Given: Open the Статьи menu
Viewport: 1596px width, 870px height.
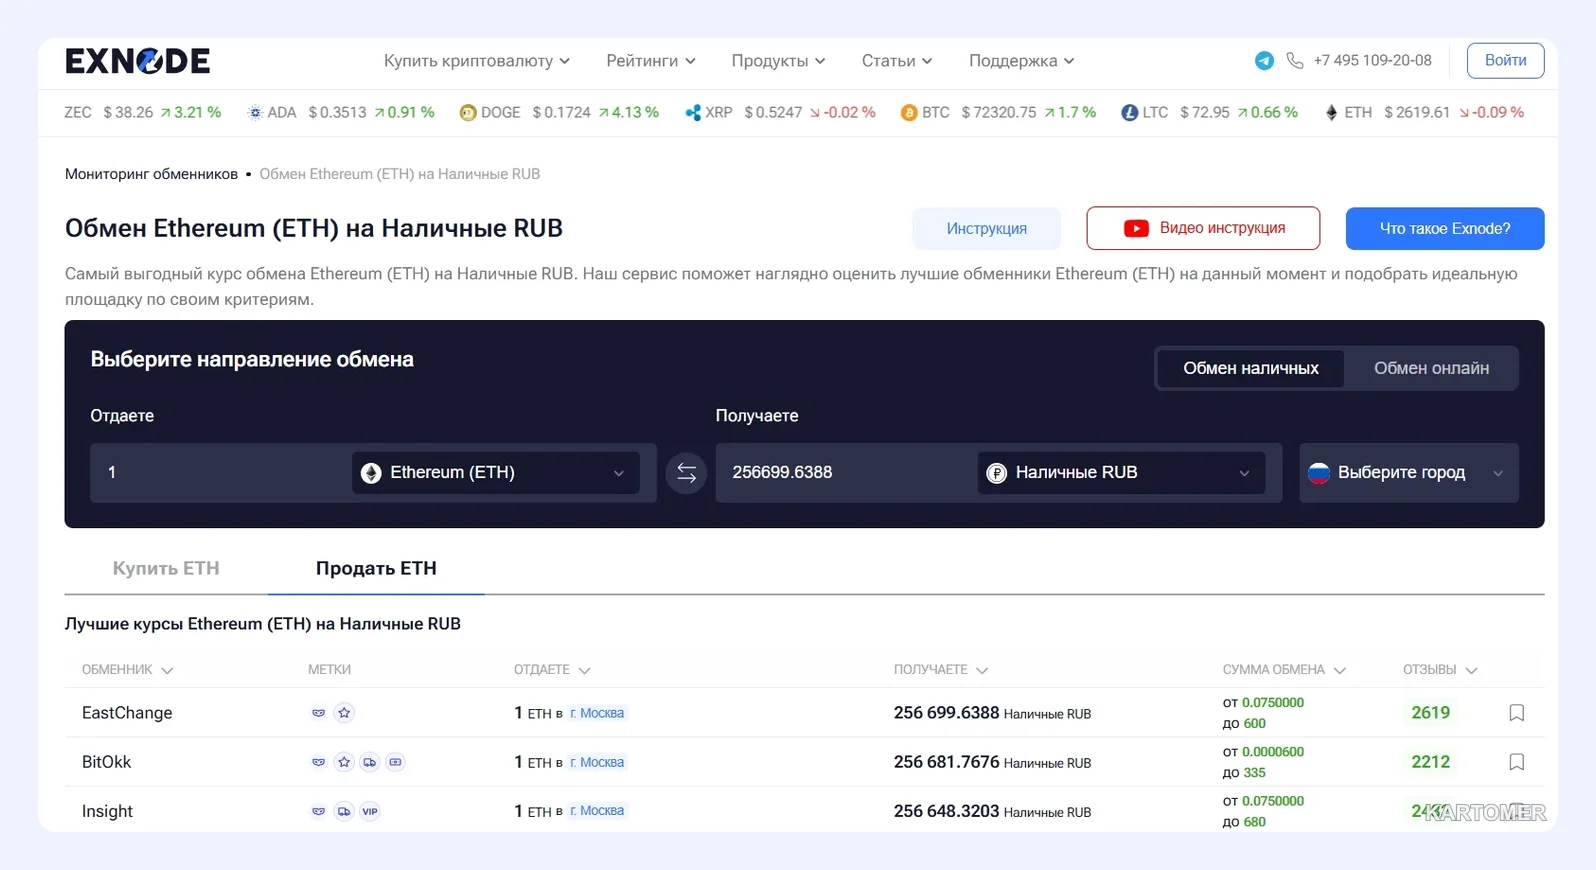Looking at the screenshot, I should point(897,61).
